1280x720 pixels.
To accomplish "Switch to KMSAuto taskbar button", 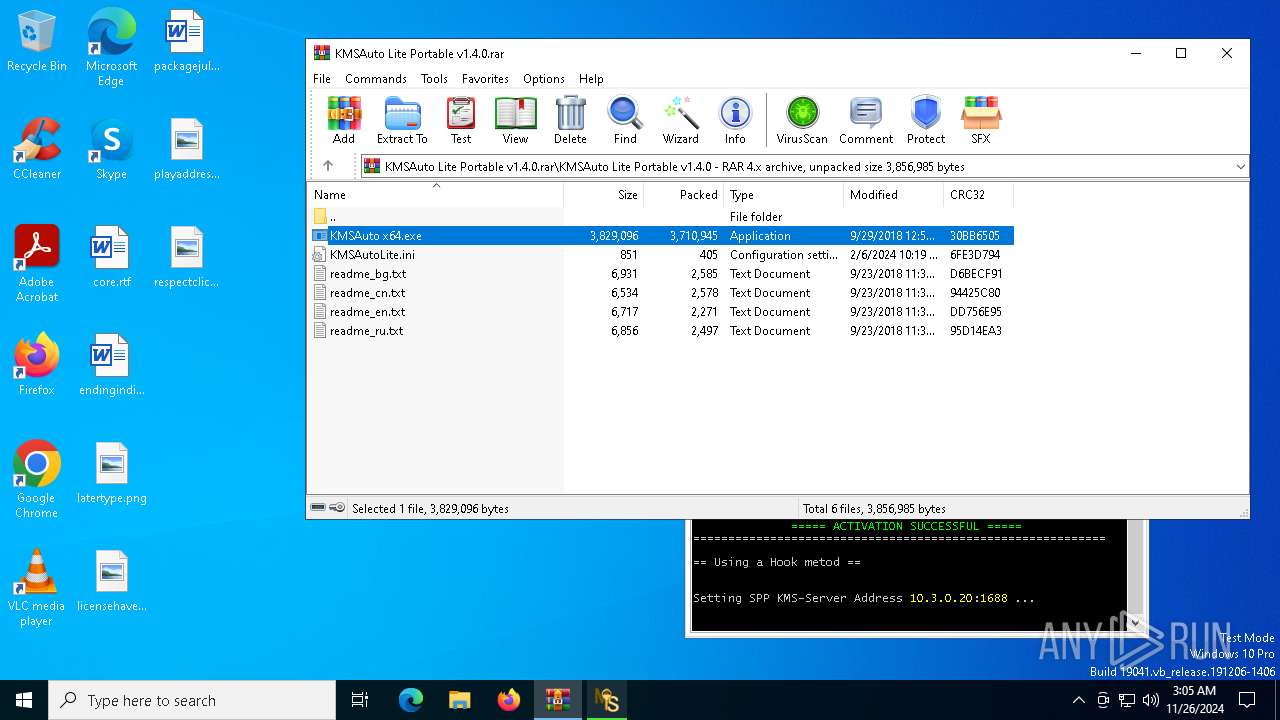I will pos(606,700).
